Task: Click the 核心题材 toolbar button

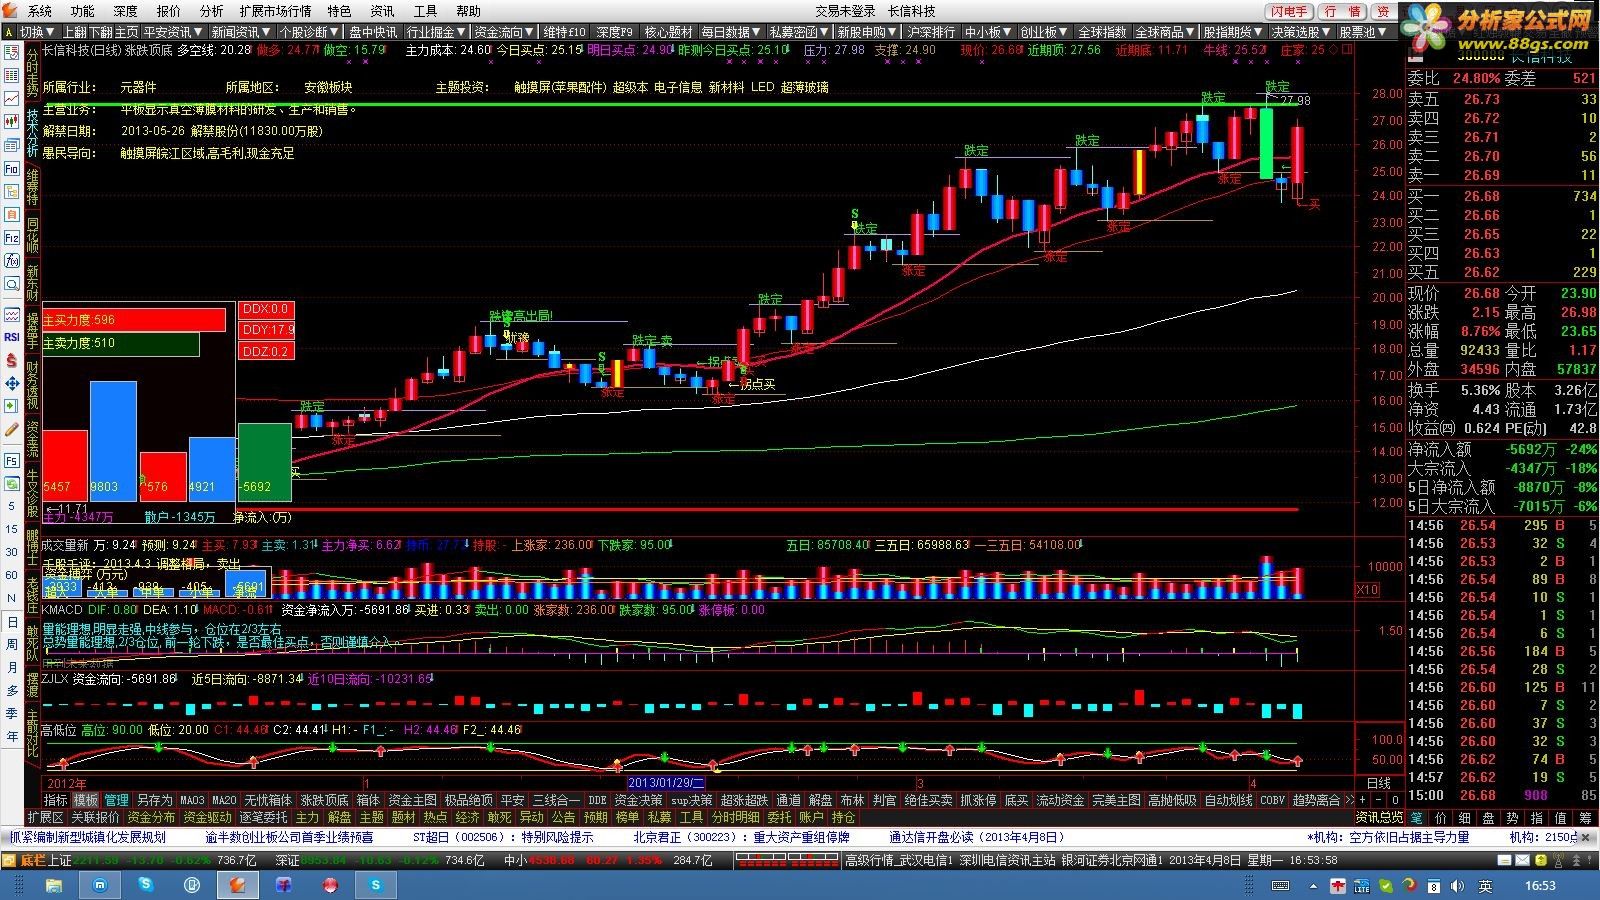Action: click(669, 32)
